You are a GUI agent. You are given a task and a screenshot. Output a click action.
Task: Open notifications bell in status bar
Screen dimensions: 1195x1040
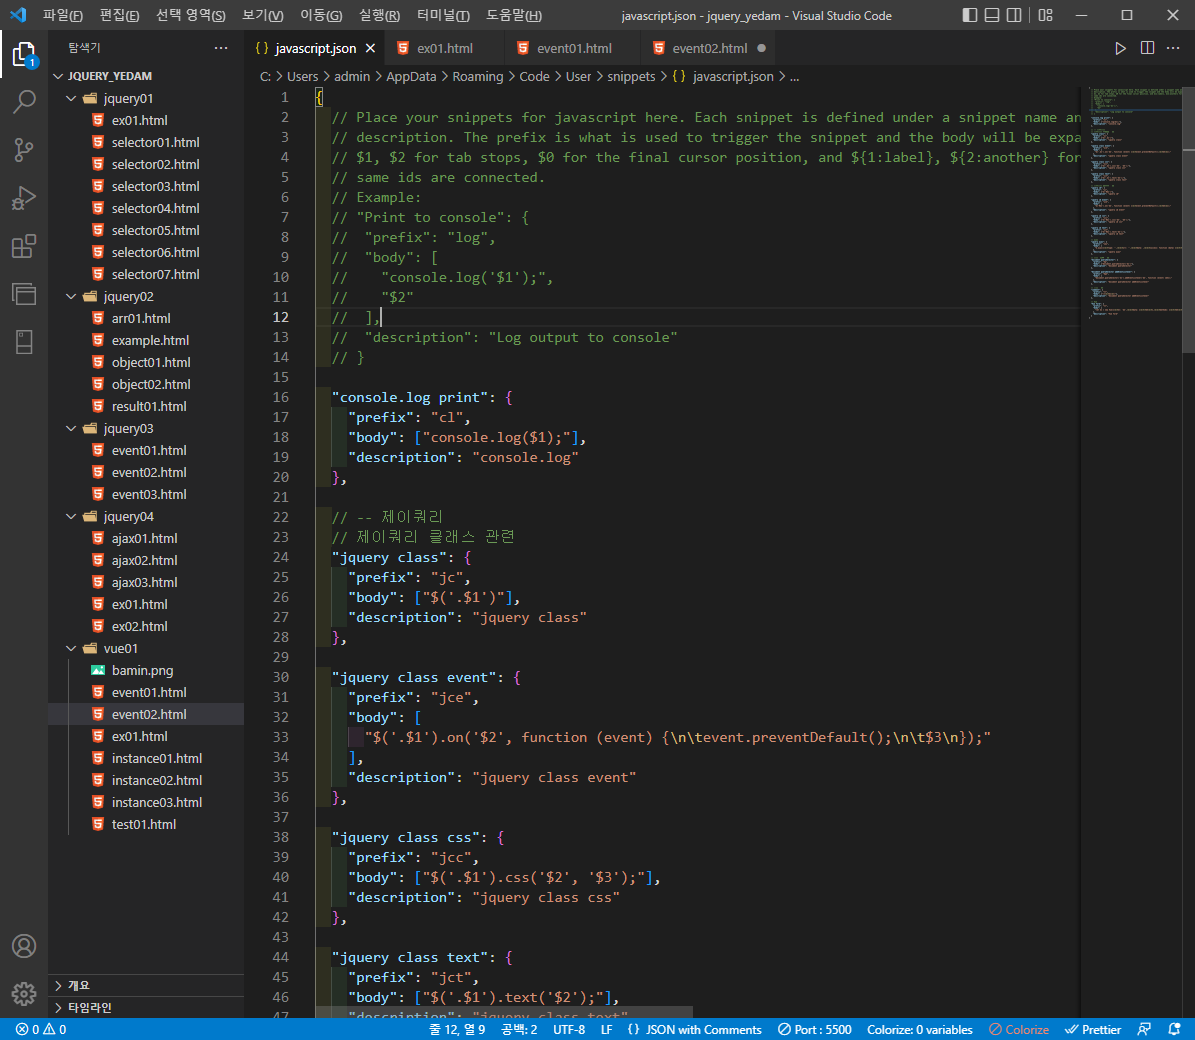pos(1174,1029)
